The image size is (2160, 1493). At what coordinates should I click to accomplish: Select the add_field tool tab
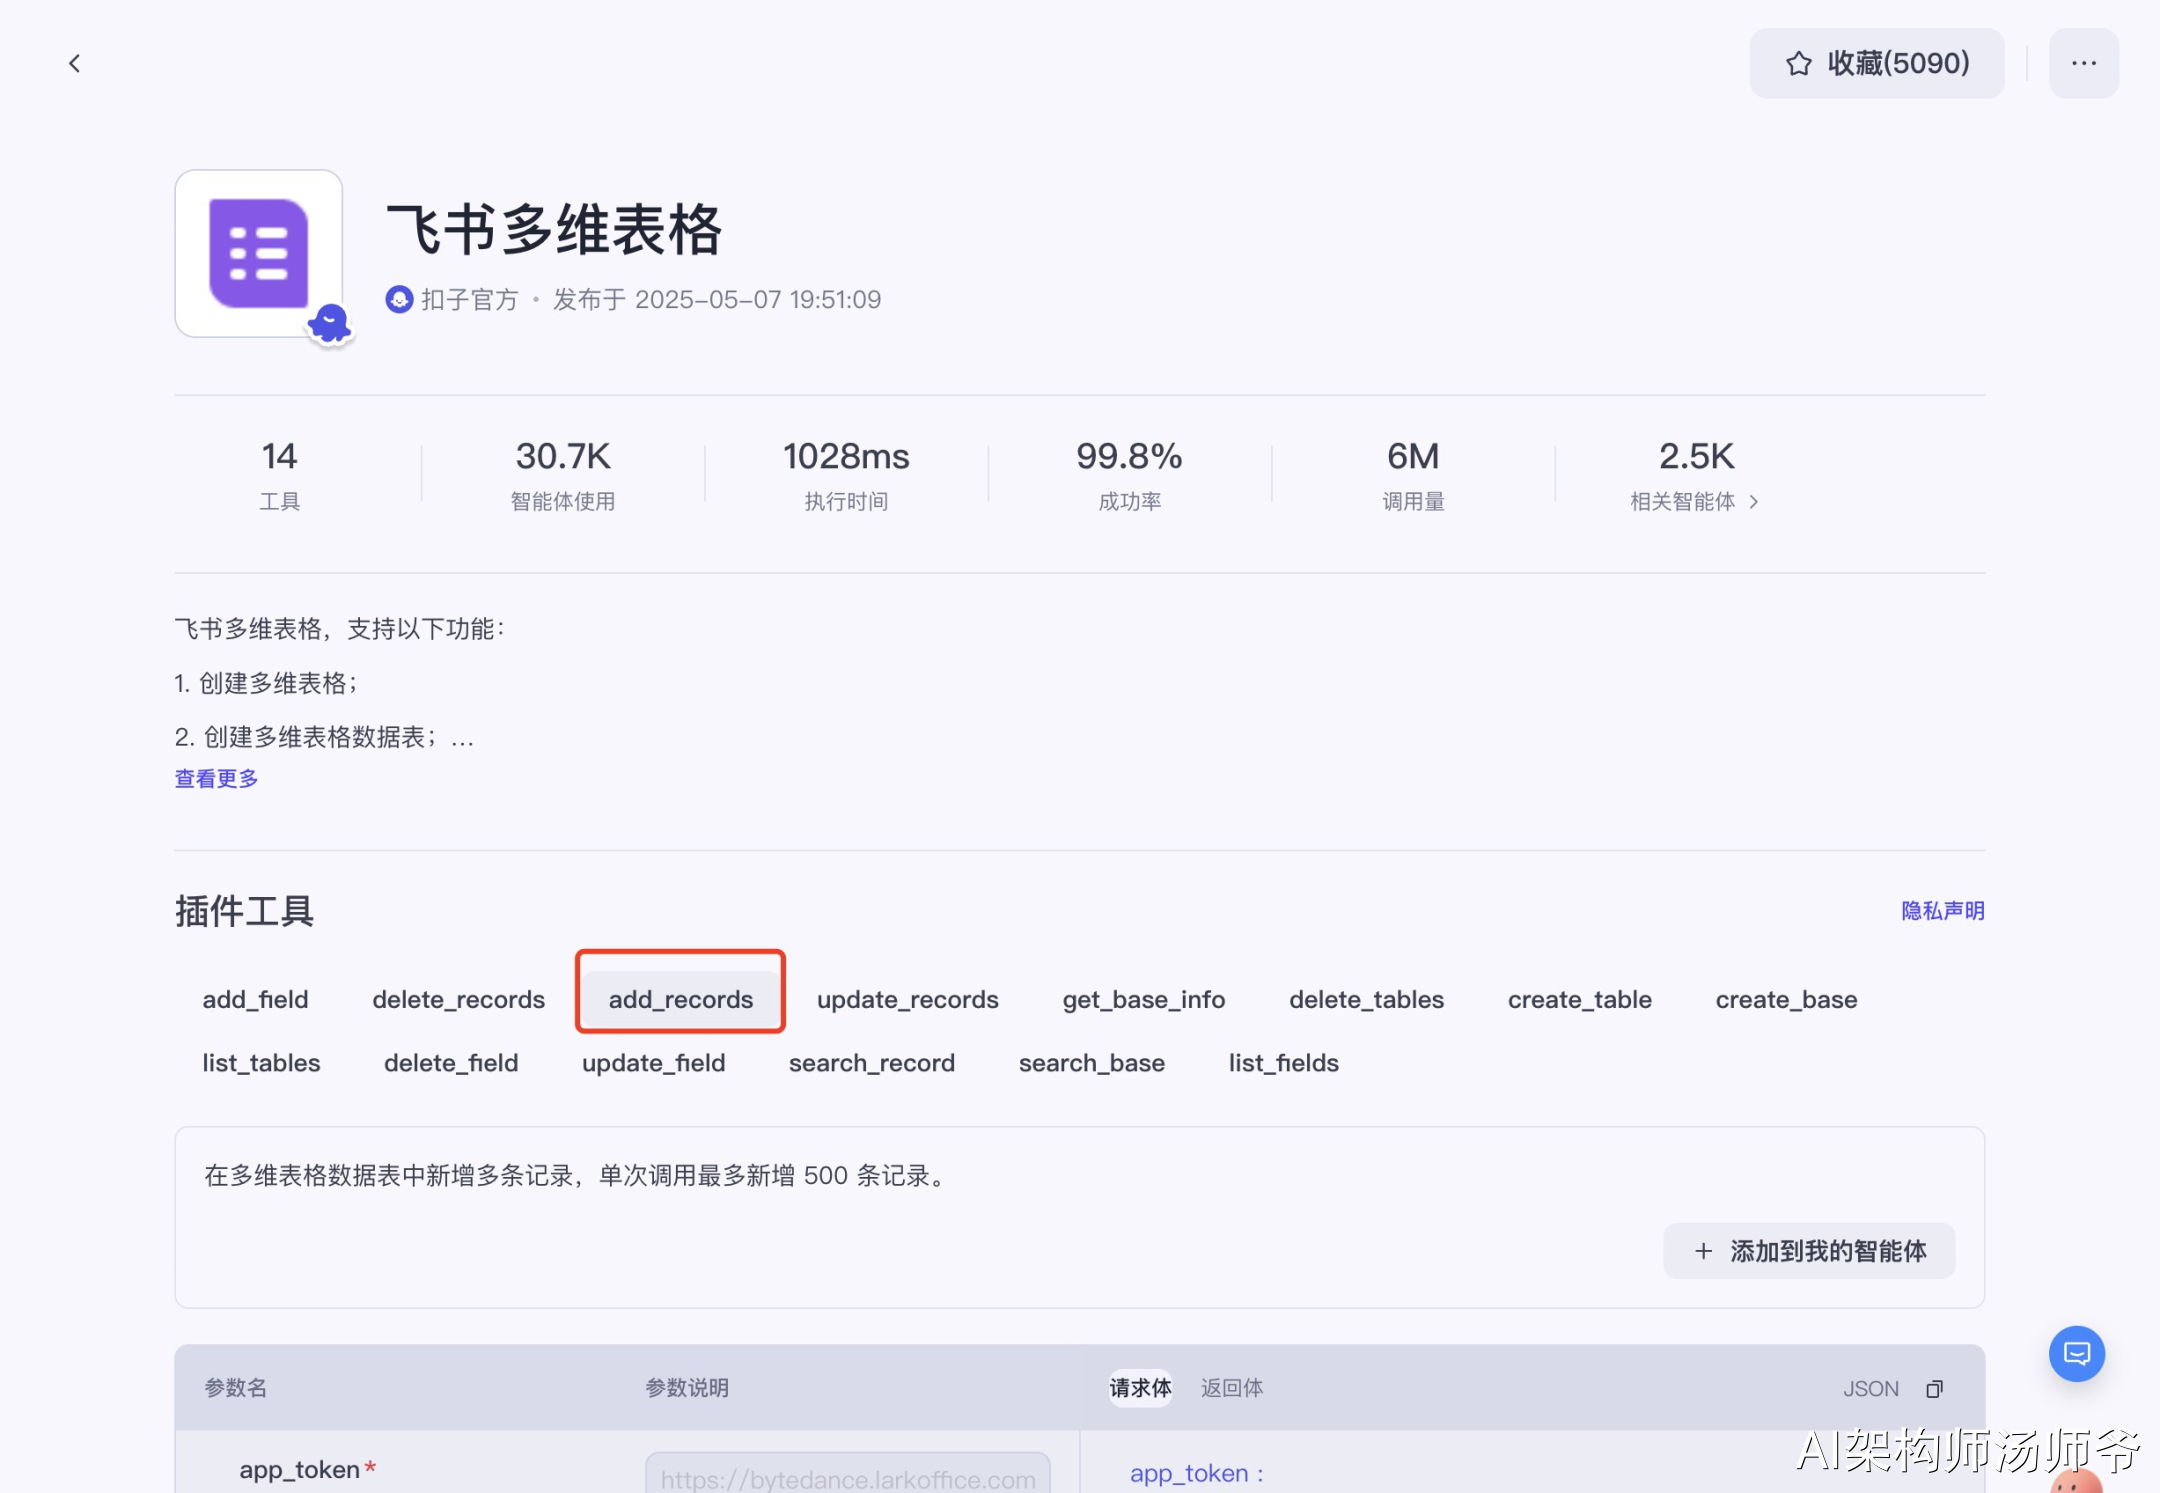(x=255, y=999)
